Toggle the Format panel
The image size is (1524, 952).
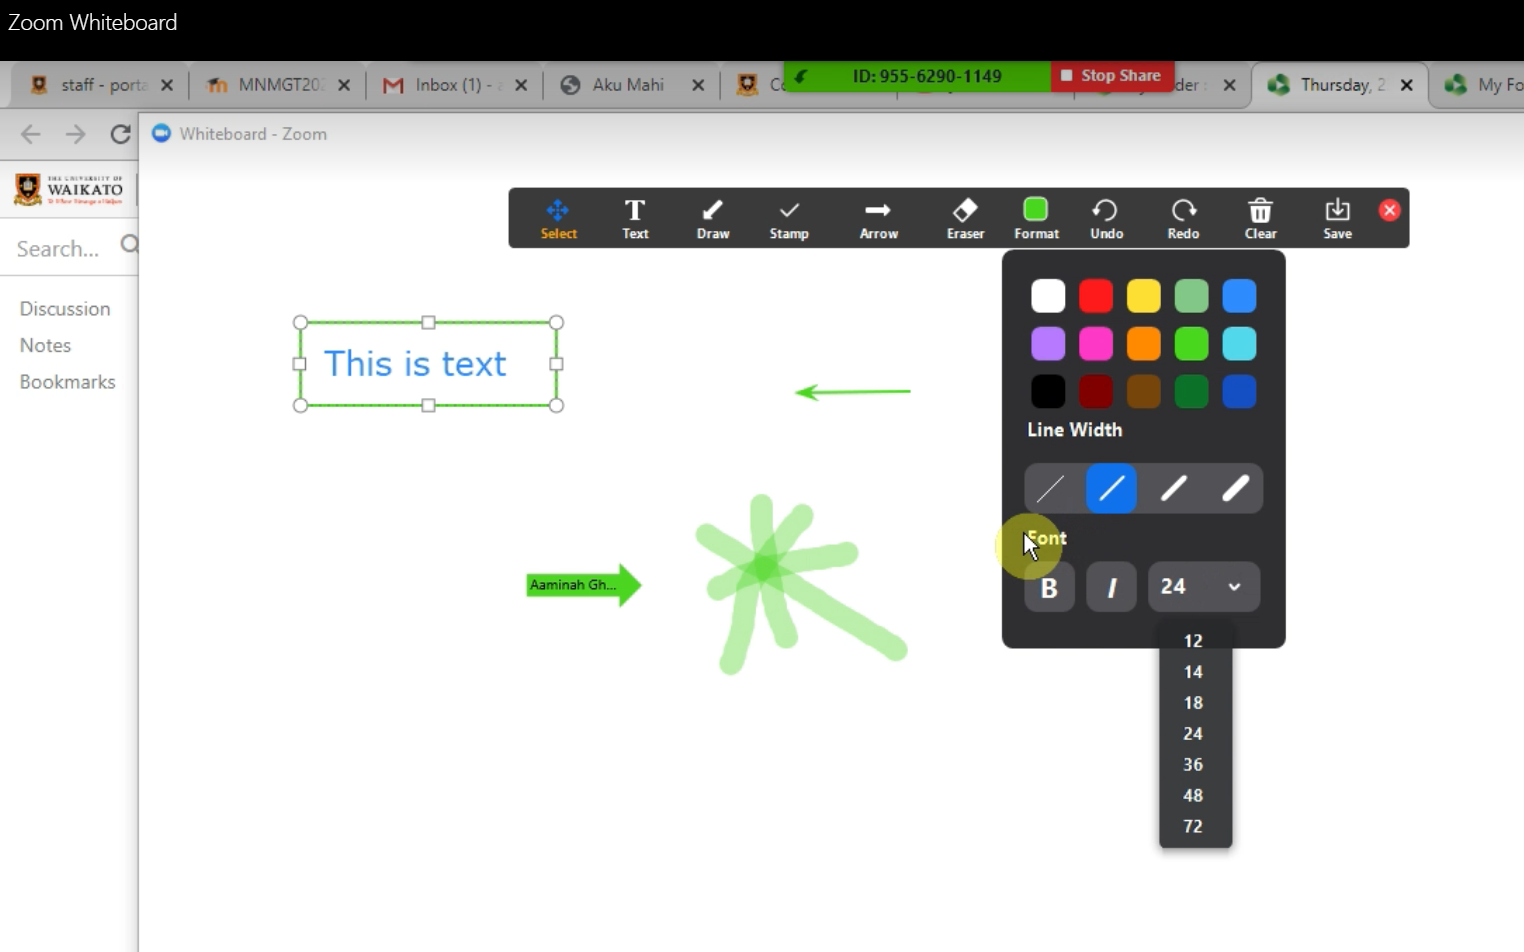point(1036,219)
